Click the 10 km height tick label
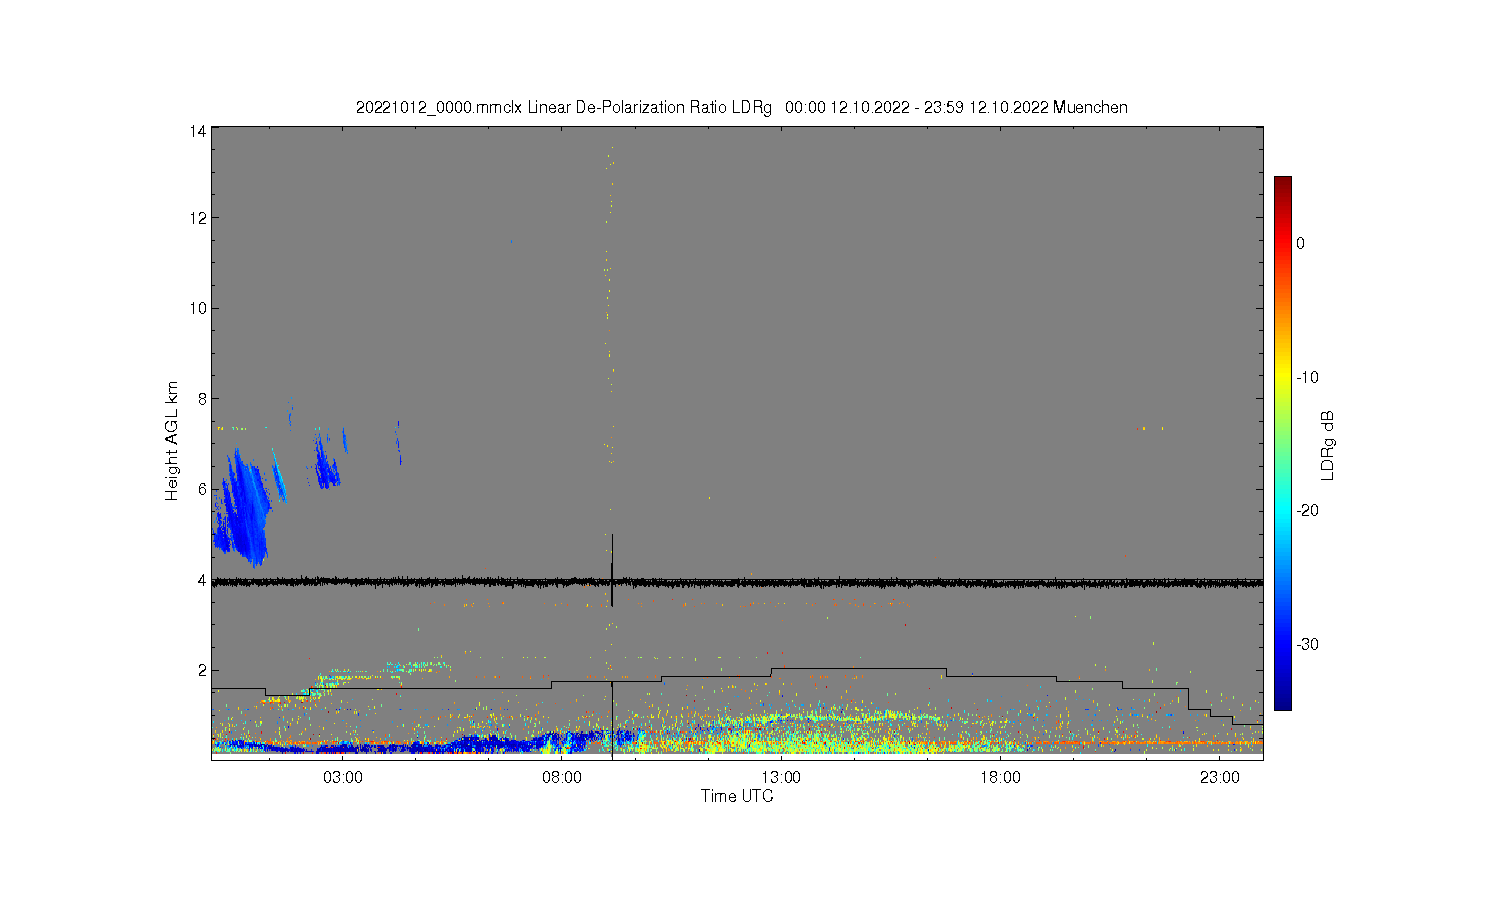The height and width of the screenshot is (900, 1500). (198, 308)
